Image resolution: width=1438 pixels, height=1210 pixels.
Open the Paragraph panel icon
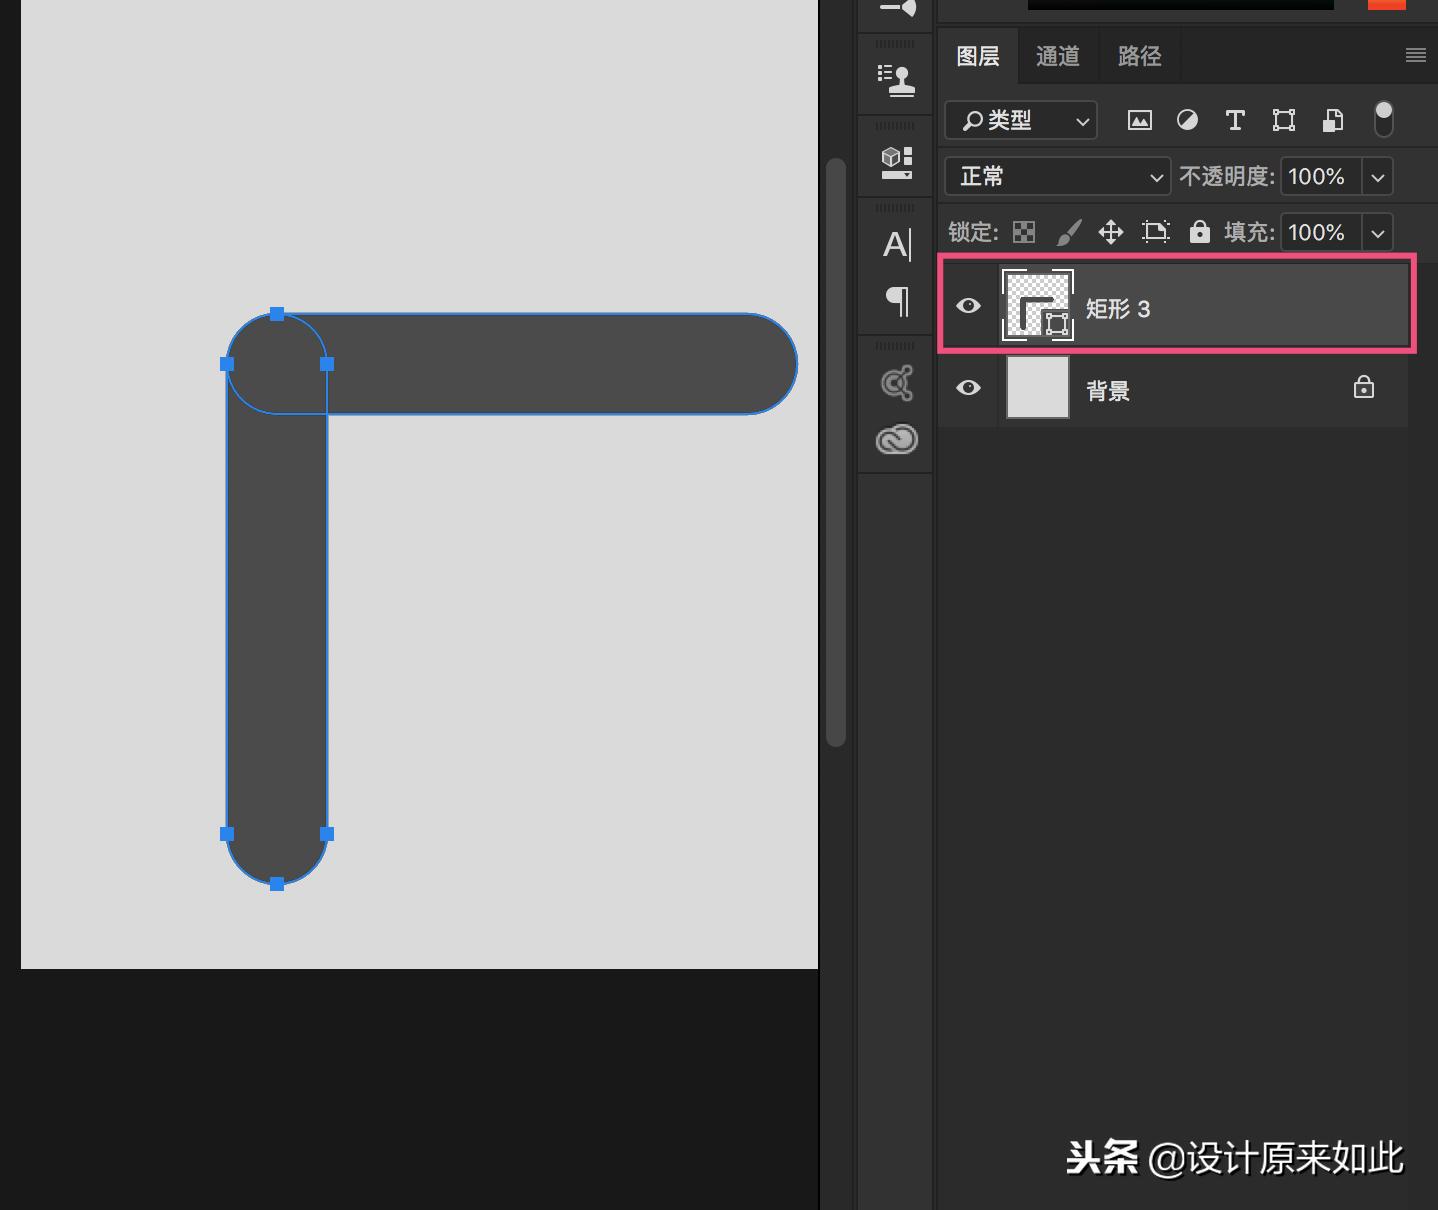(897, 300)
